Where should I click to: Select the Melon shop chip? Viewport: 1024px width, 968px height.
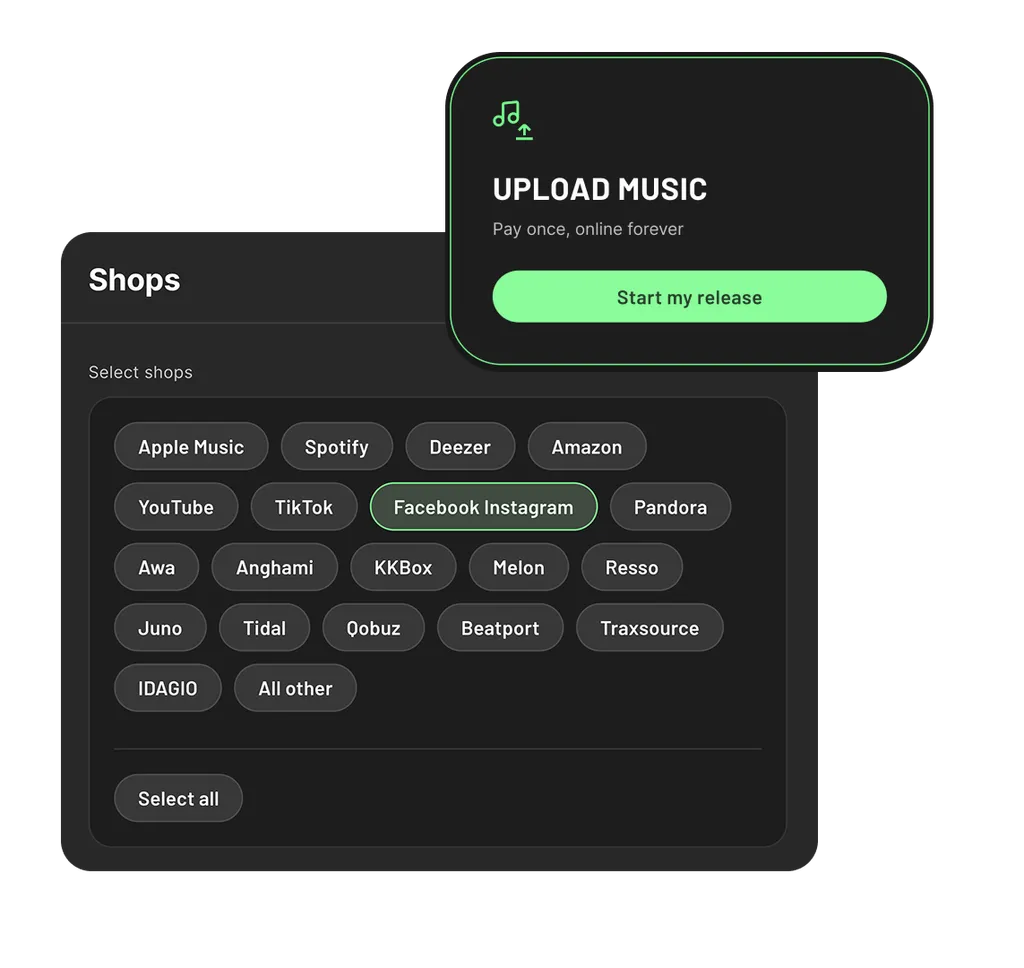(519, 567)
